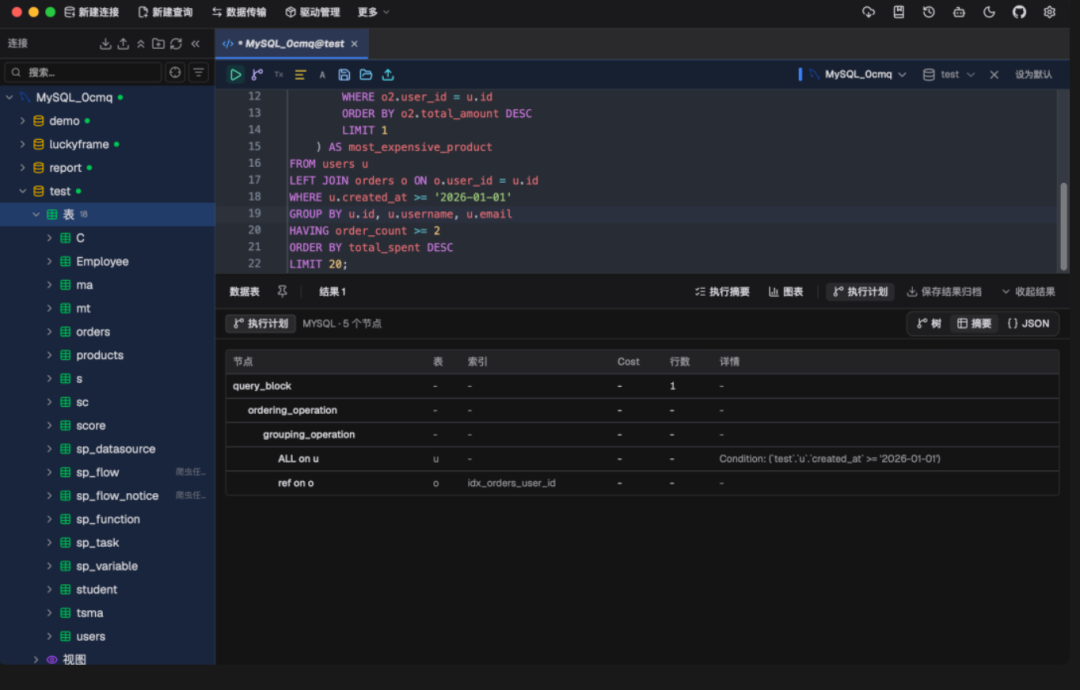
Task: Click the locate target icon beside search
Action: (x=175, y=72)
